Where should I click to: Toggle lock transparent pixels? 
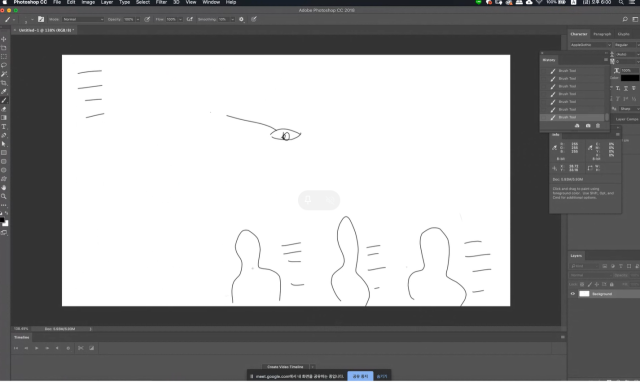[x=582, y=284]
